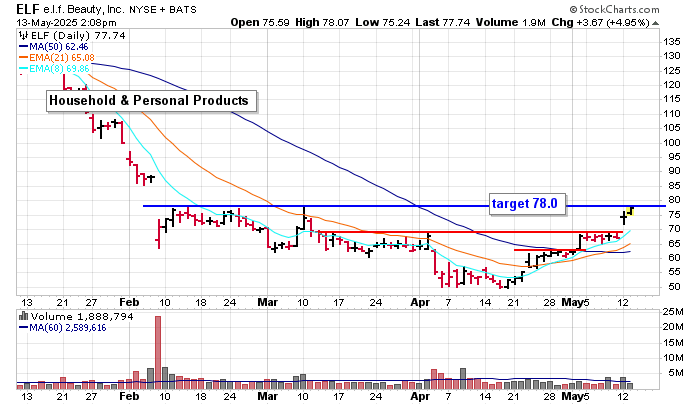Click the Volume 1.9M header value

point(510,22)
